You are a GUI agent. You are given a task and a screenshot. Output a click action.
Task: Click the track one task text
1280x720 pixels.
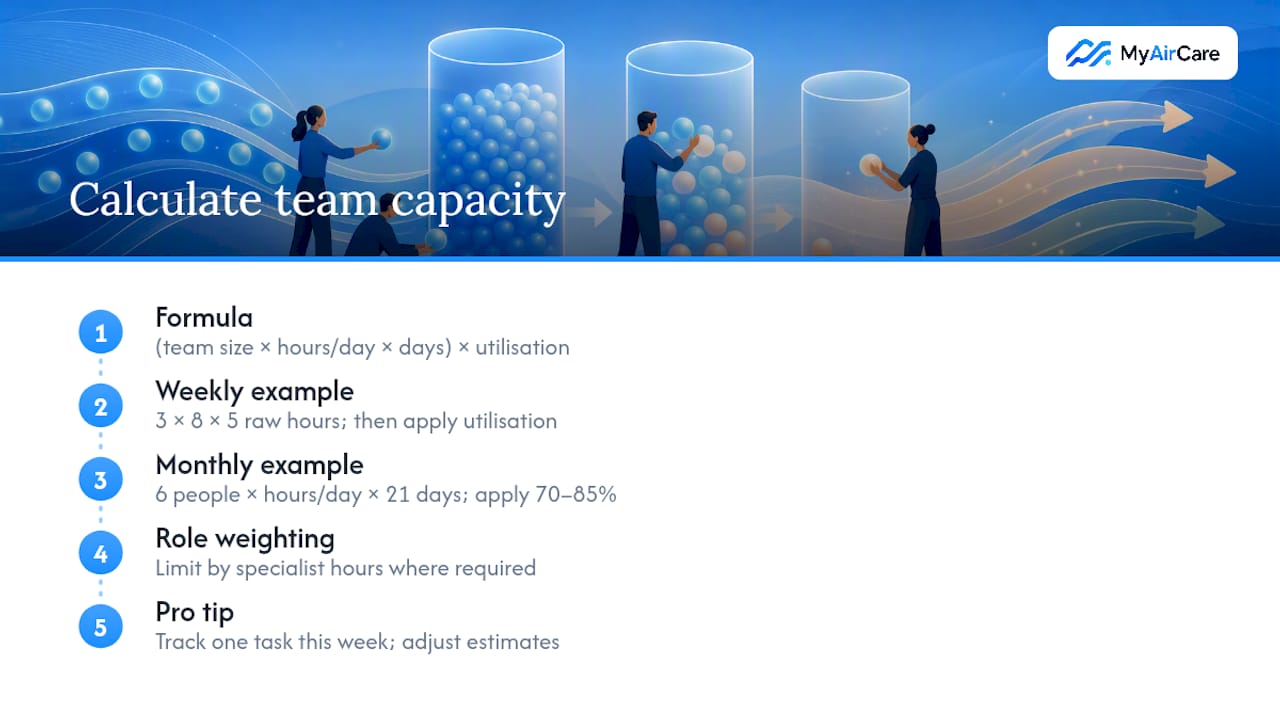pyautogui.click(x=357, y=642)
